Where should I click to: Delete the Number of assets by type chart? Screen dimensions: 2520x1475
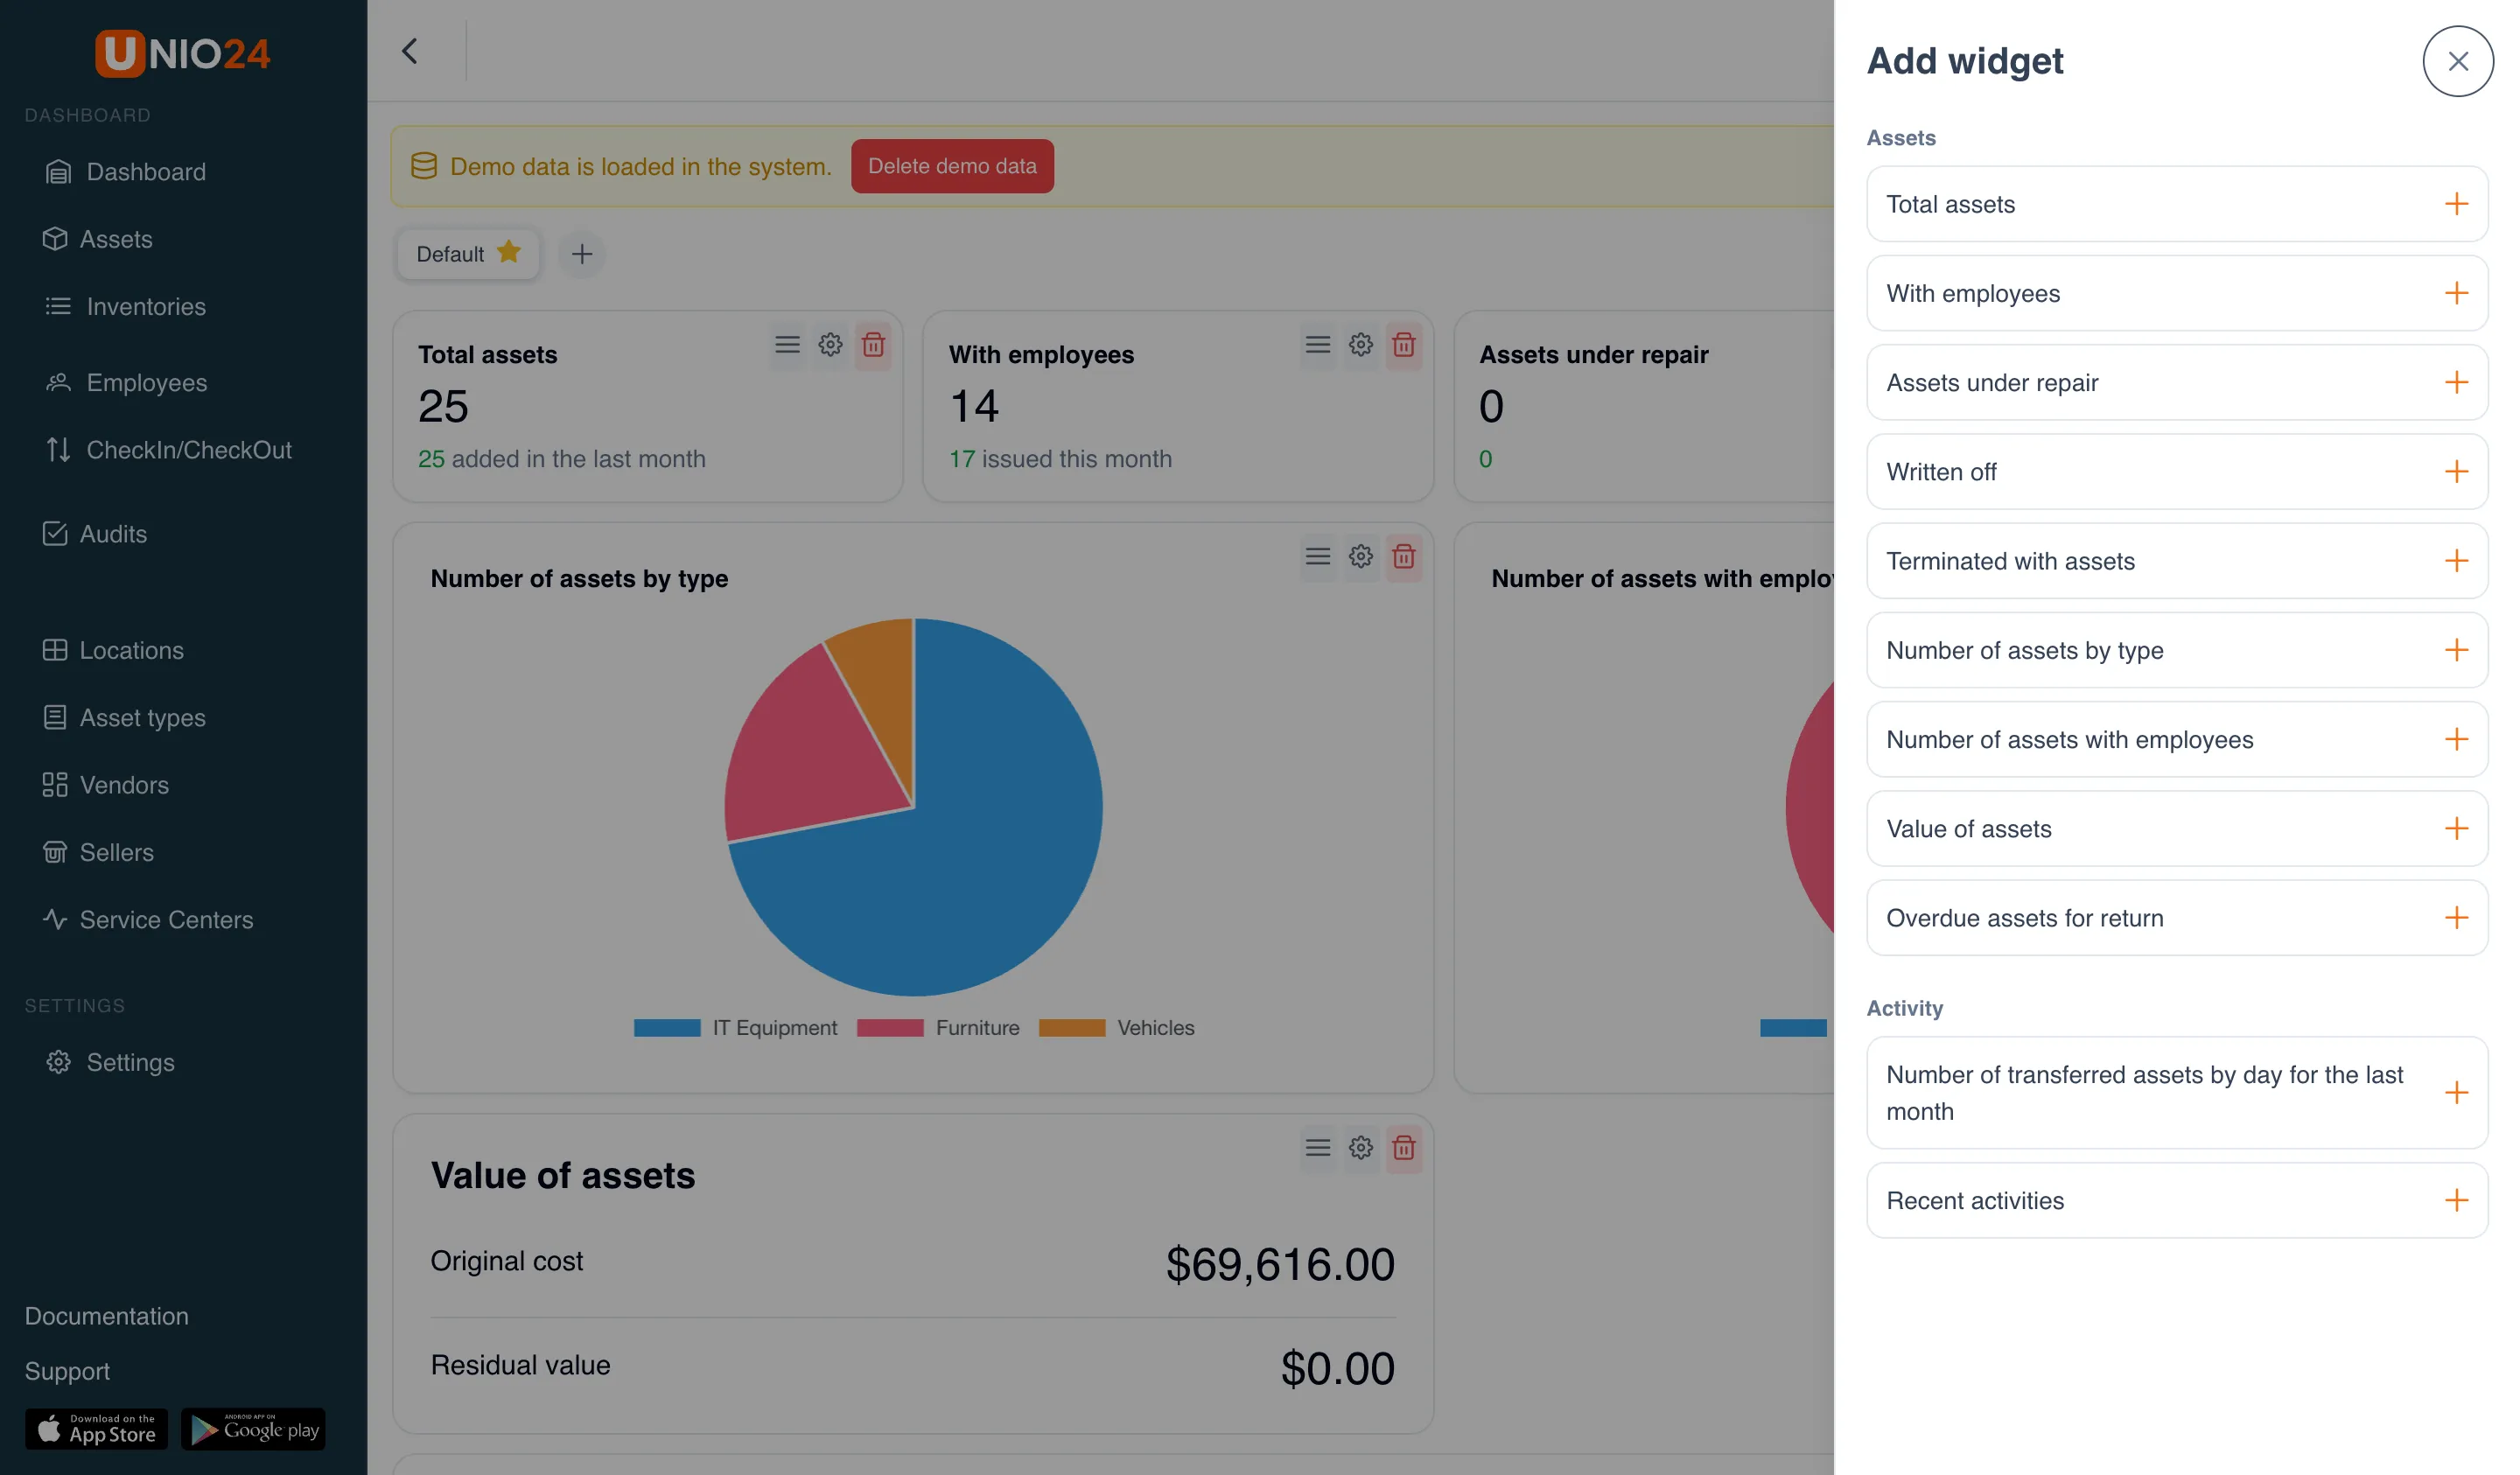point(1404,556)
